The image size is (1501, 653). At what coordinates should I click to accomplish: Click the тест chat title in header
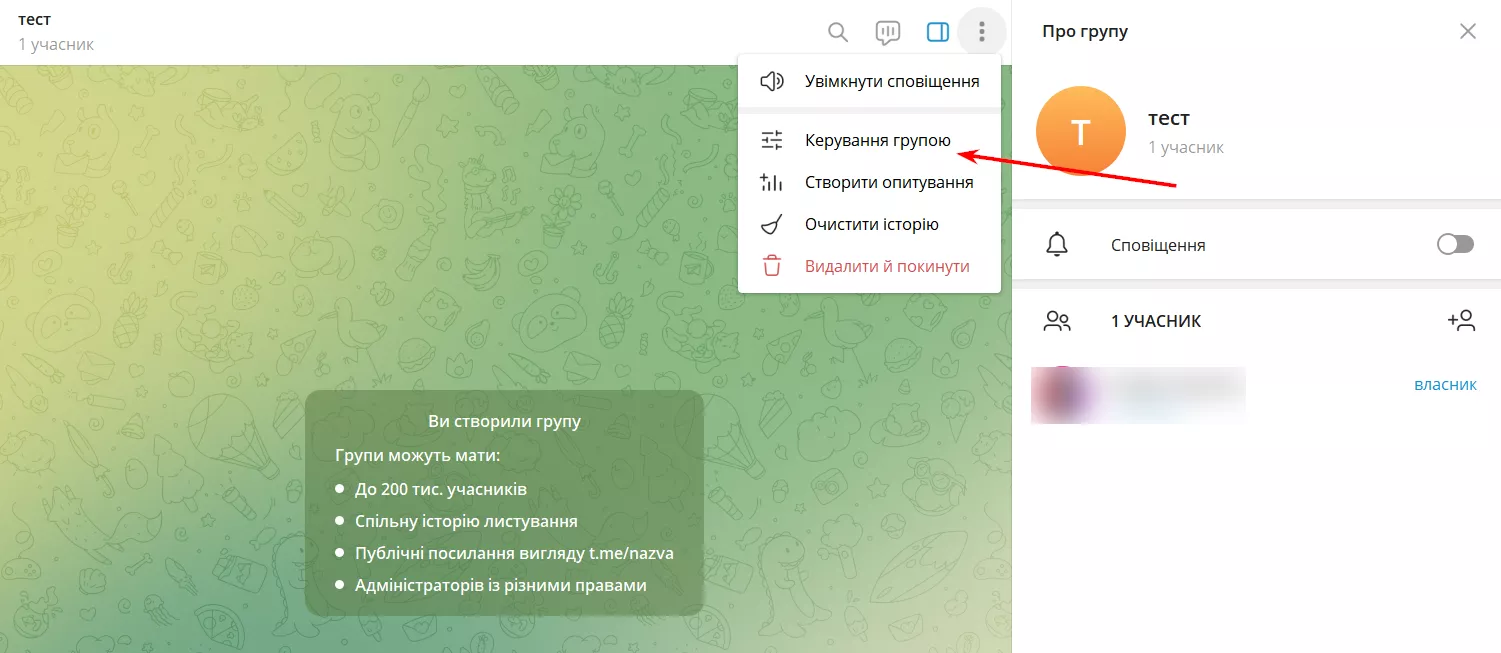coord(34,19)
